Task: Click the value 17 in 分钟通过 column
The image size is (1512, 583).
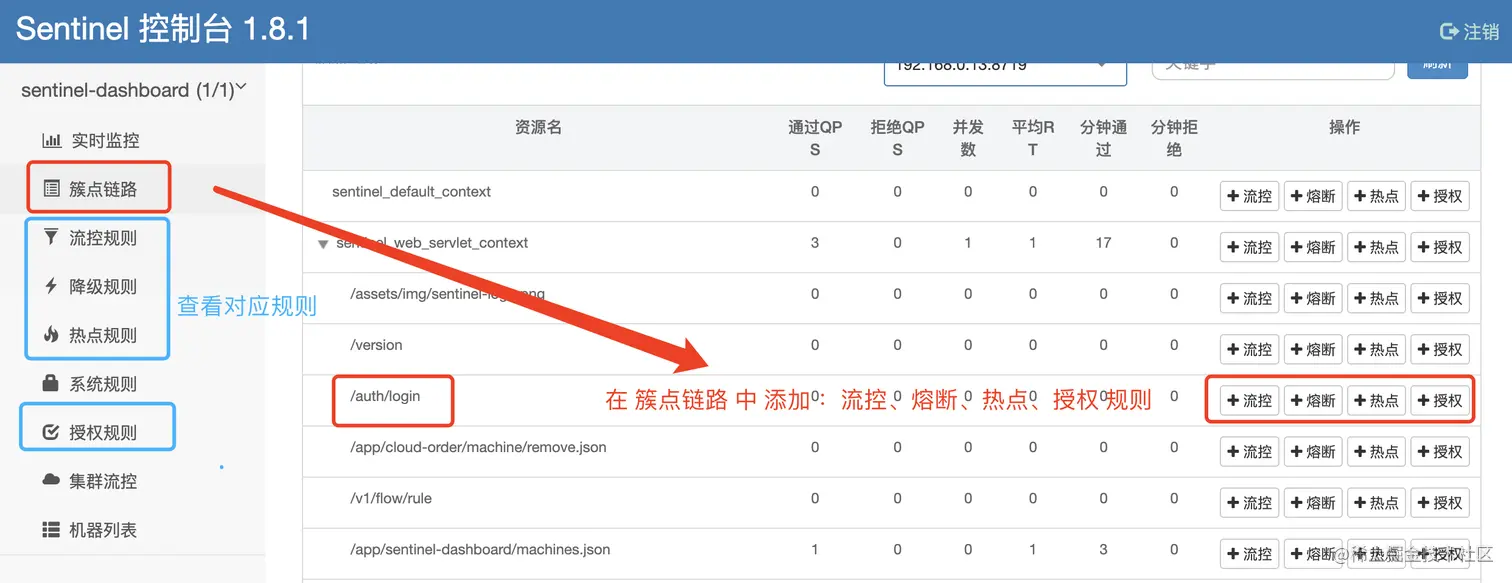Action: pos(1103,242)
